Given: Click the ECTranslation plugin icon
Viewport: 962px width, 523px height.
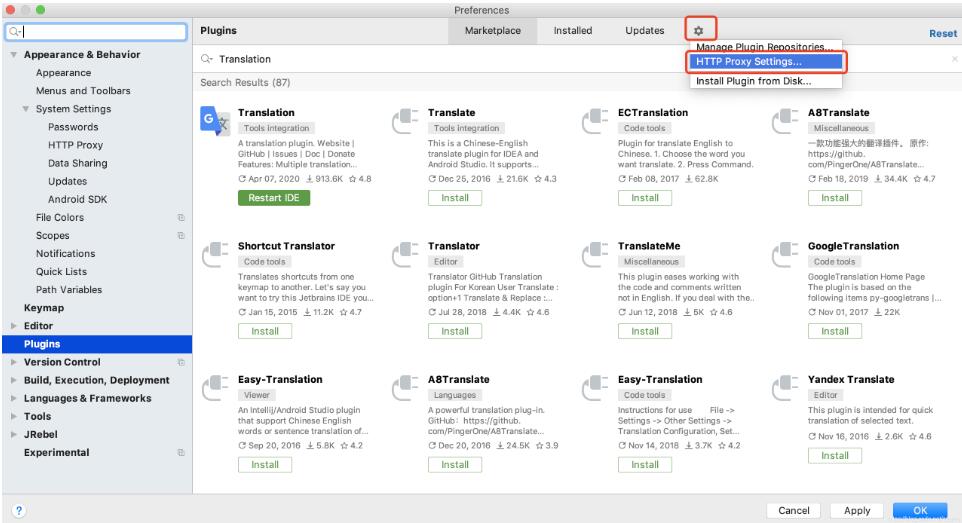Looking at the screenshot, I should [x=594, y=121].
